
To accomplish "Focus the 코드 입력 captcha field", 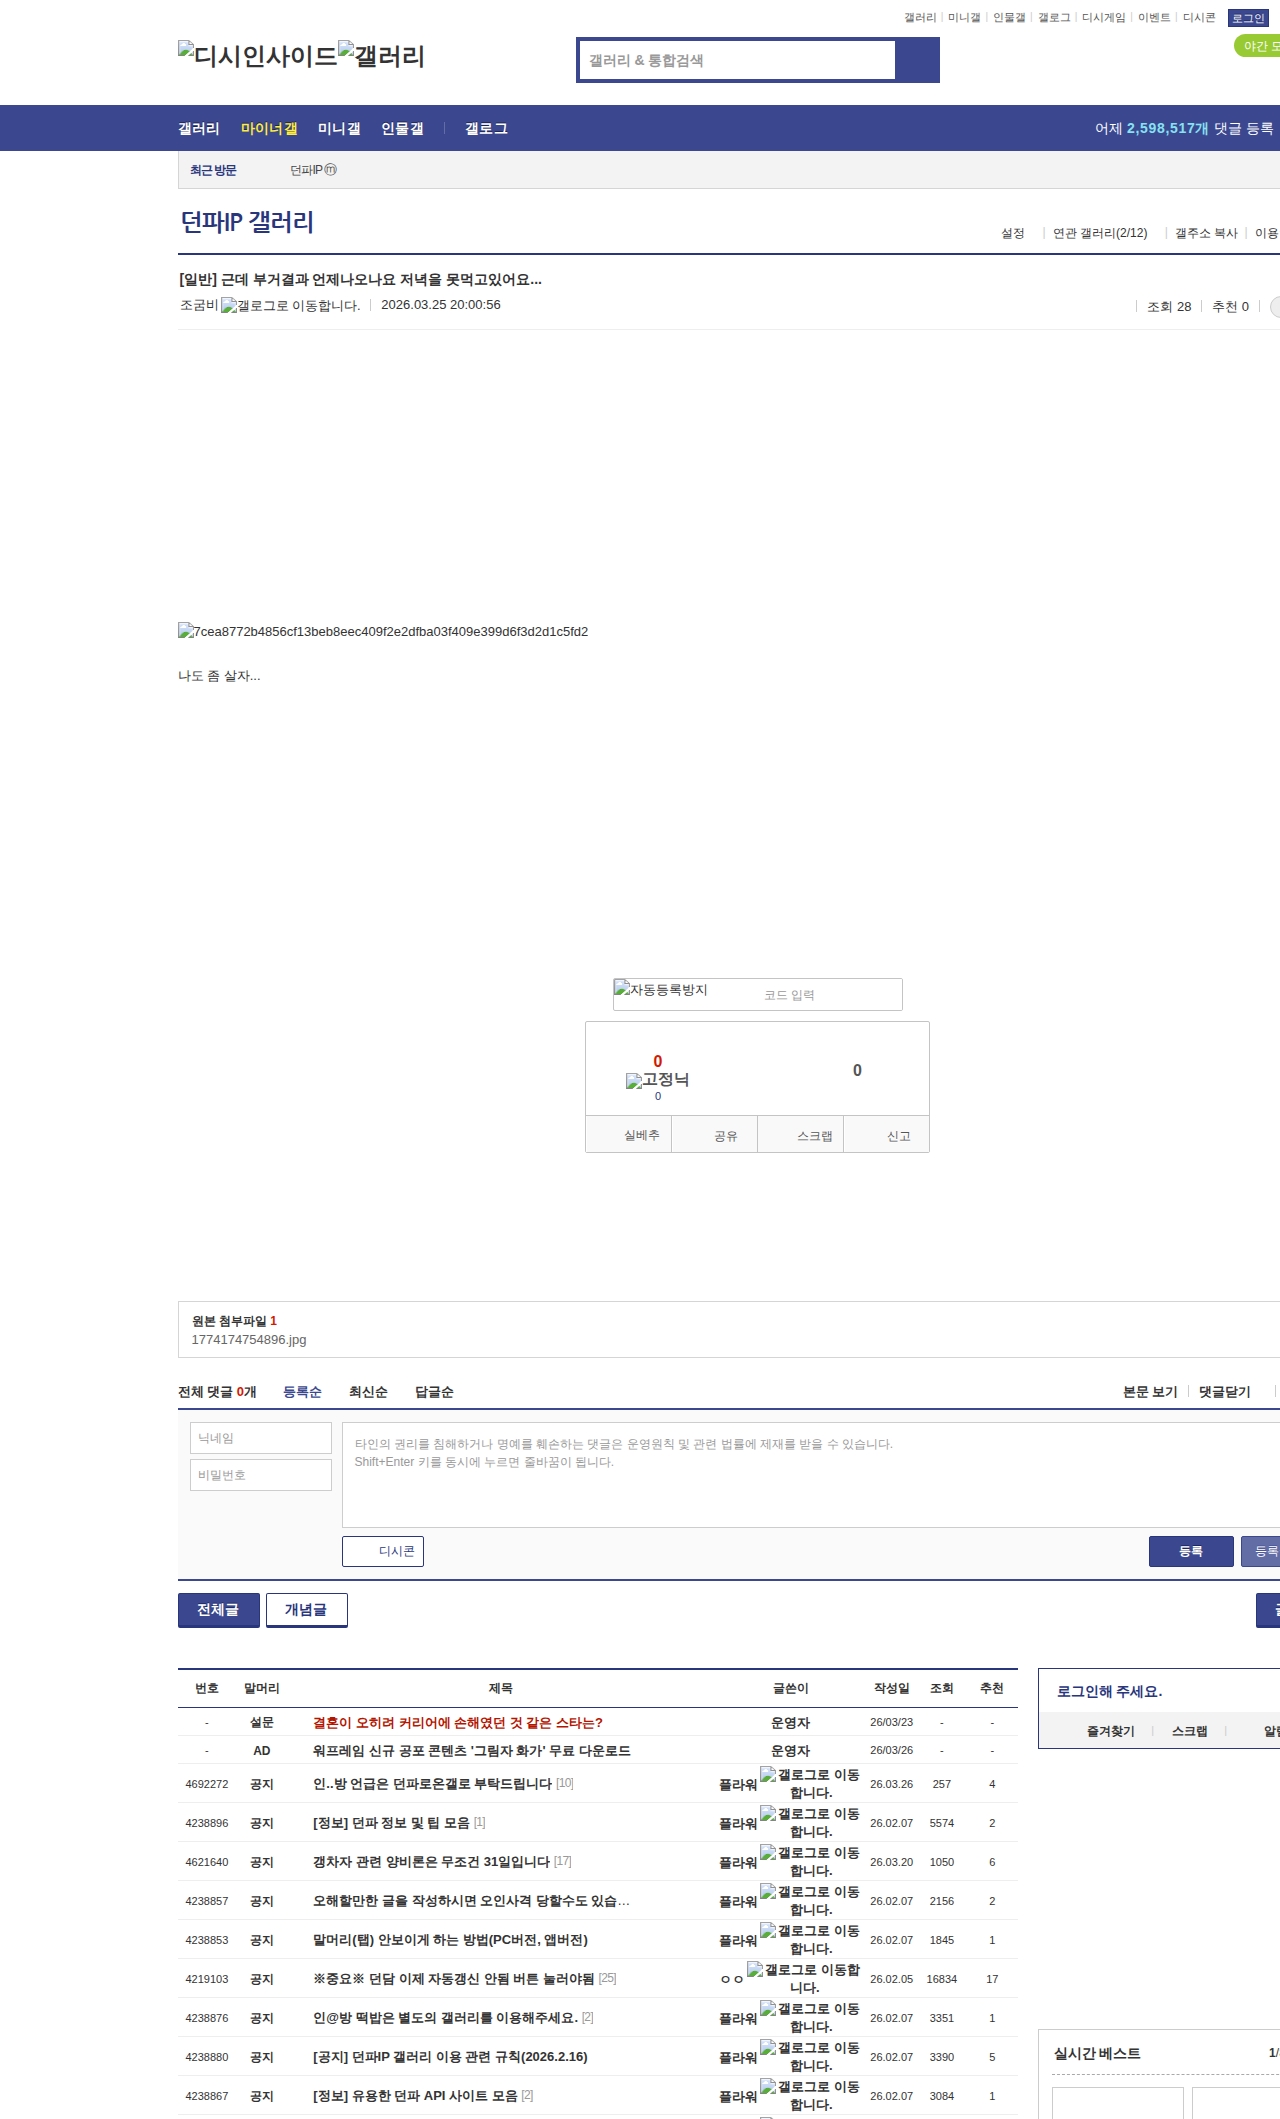I will click(828, 995).
